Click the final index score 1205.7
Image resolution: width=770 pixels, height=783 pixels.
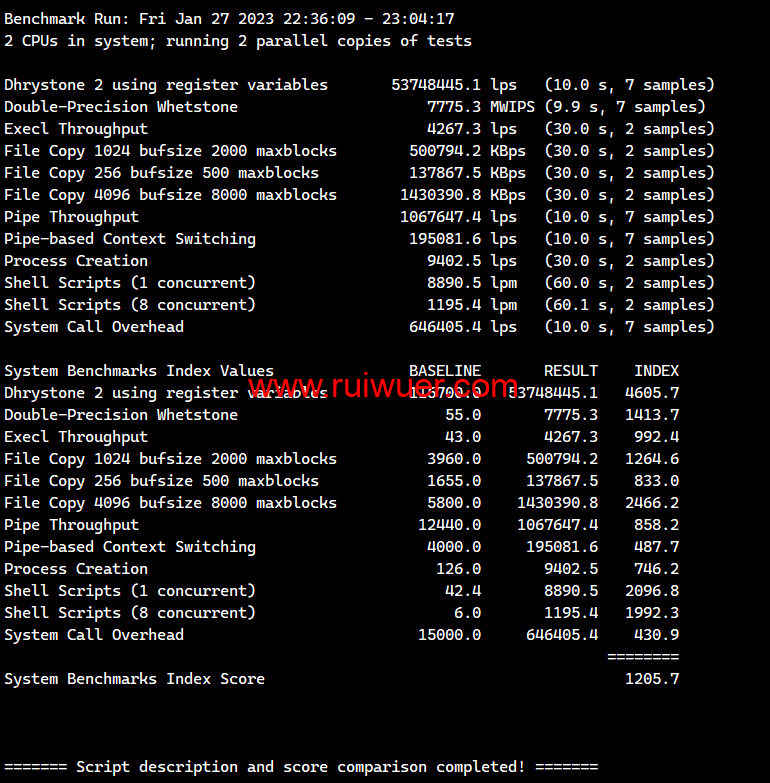click(x=652, y=679)
